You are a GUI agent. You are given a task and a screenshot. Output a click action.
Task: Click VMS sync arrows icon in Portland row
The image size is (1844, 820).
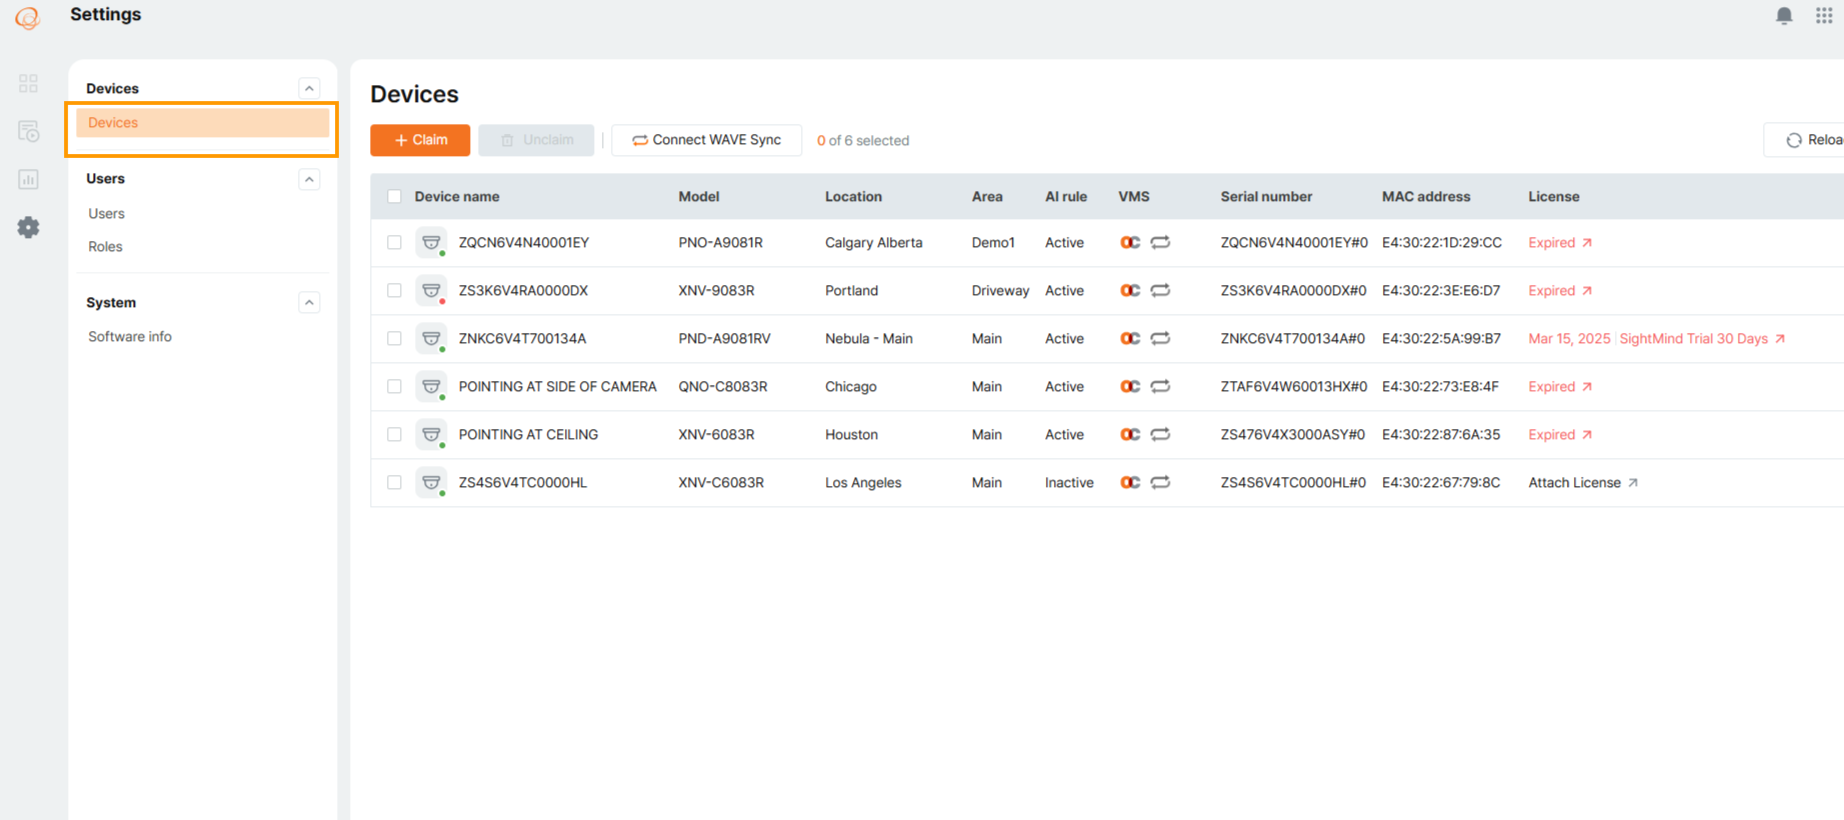click(x=1160, y=290)
